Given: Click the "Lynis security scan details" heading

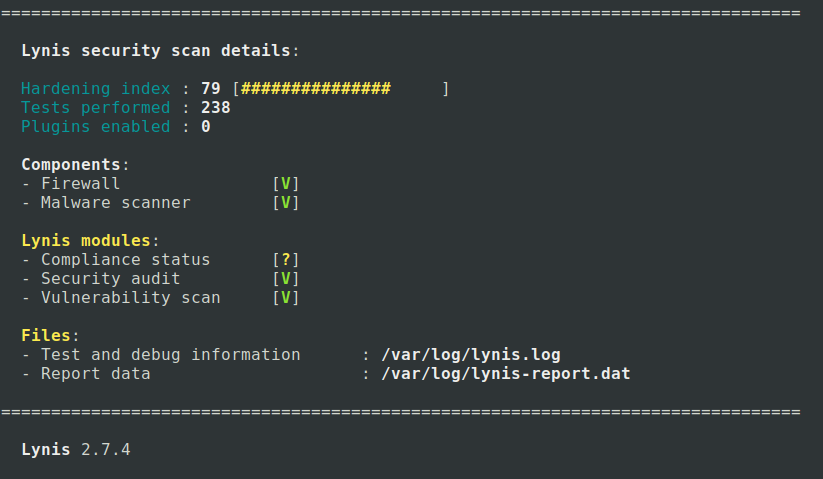Looking at the screenshot, I should coord(157,50).
